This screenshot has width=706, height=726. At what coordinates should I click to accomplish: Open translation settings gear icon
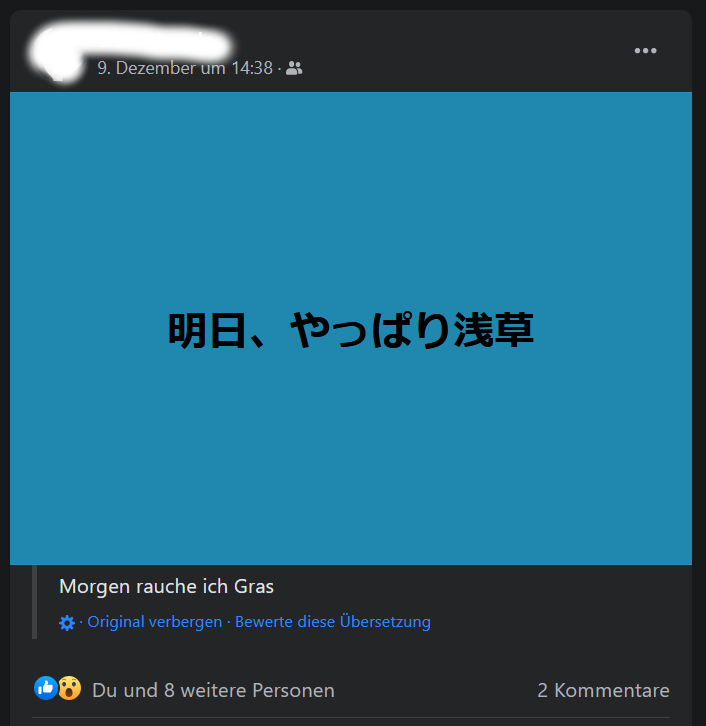(67, 623)
